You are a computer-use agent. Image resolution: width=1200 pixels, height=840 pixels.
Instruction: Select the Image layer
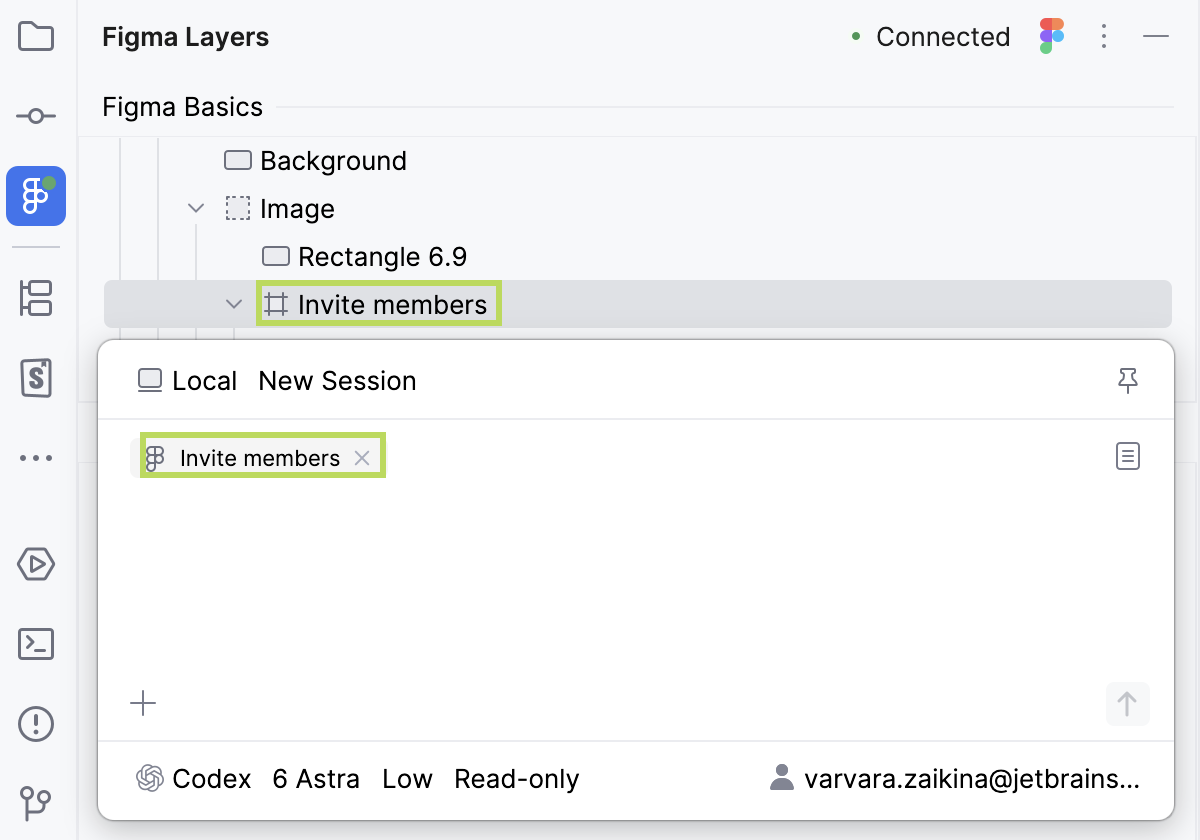(280, 209)
